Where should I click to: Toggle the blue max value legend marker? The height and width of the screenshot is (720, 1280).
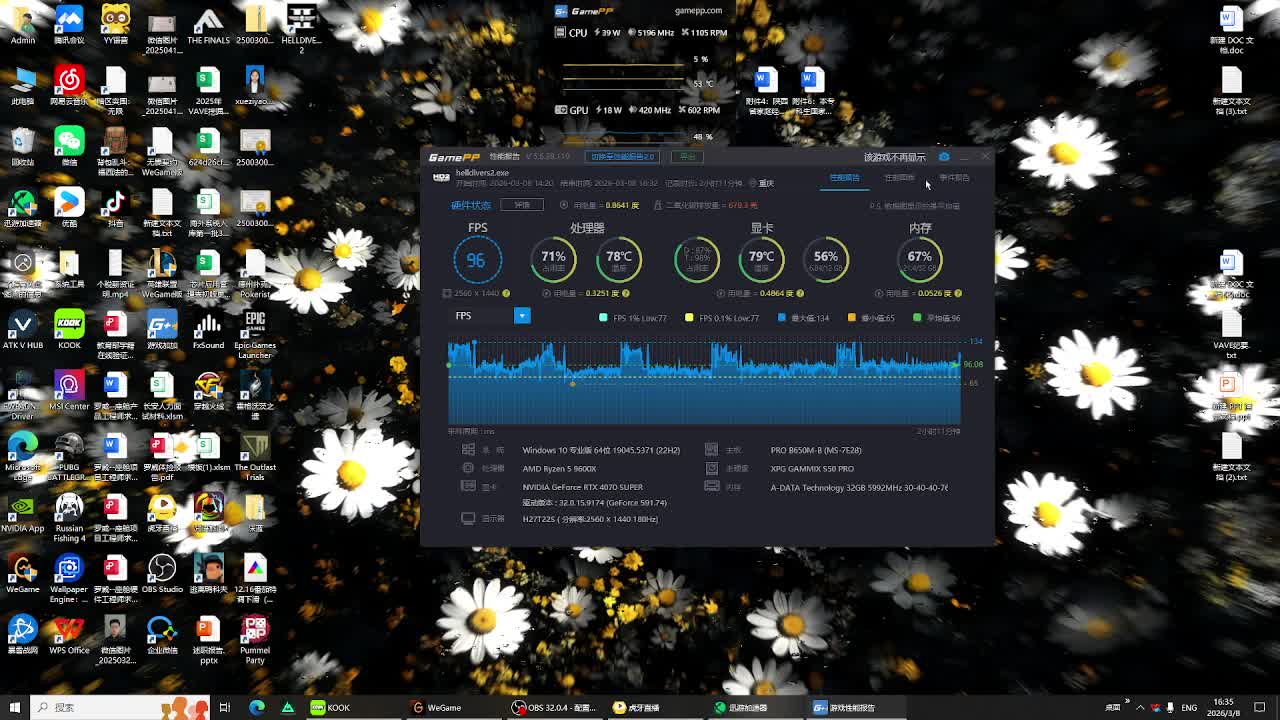click(782, 318)
